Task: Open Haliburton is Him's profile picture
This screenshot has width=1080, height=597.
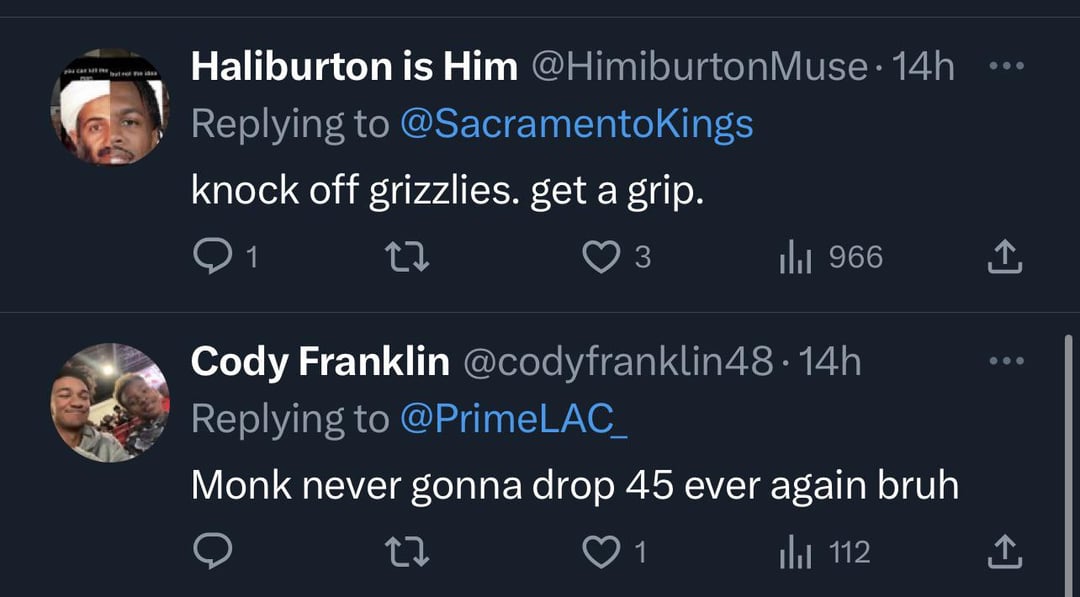Action: (x=110, y=107)
